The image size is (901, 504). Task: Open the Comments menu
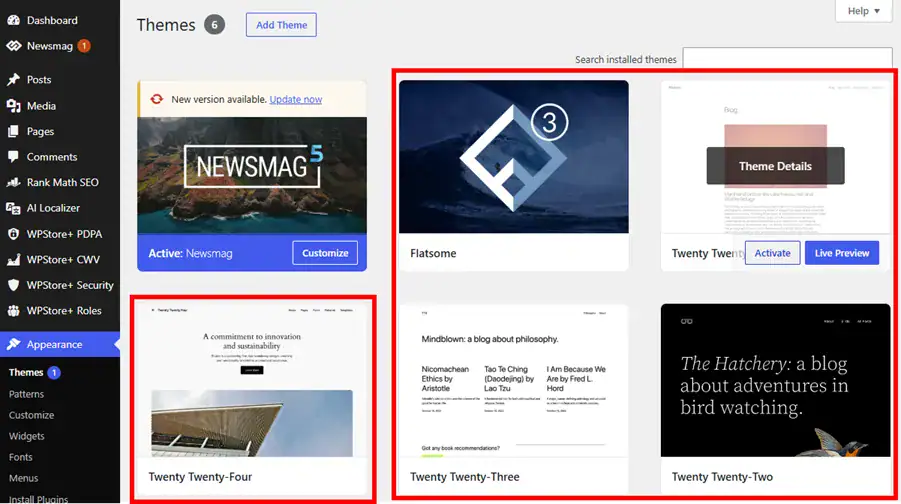tap(52, 157)
